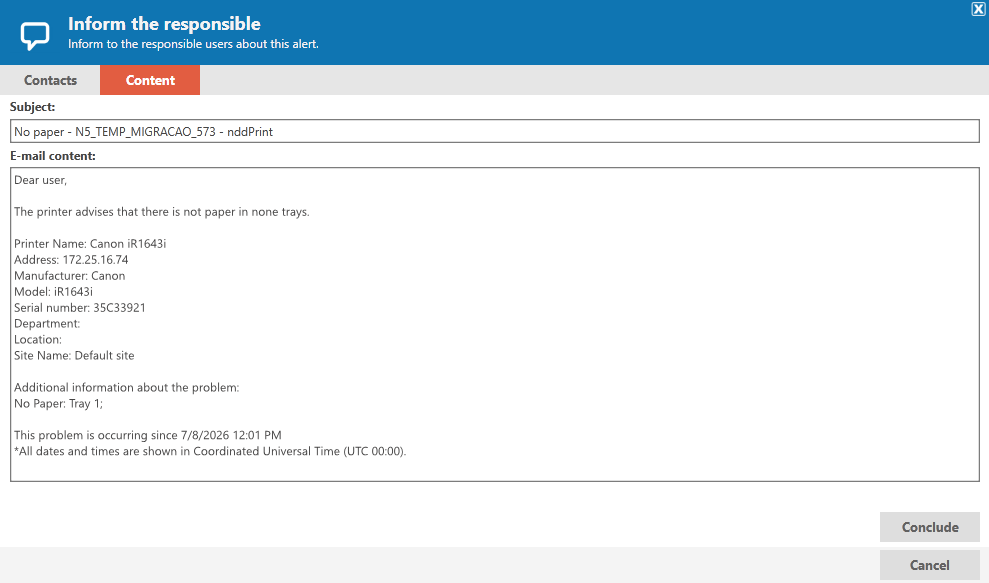The height and width of the screenshot is (583, 989).
Task: Click the Coordinated Universal Time note line
Action: tap(210, 451)
